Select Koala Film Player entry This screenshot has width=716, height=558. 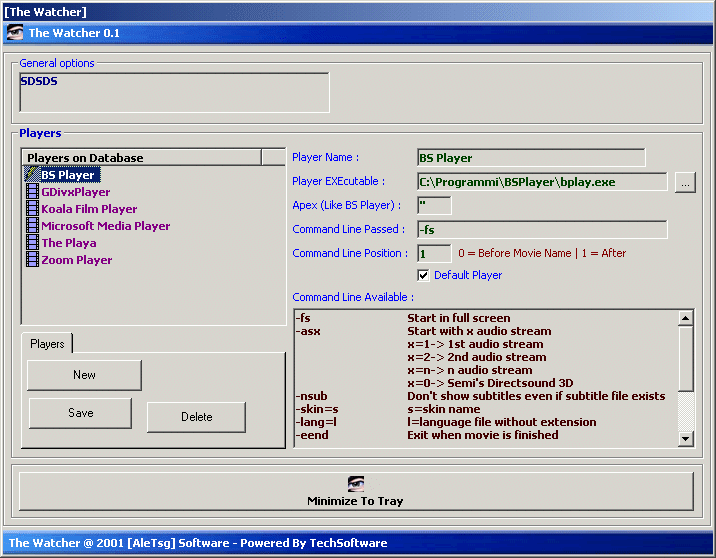pos(89,209)
